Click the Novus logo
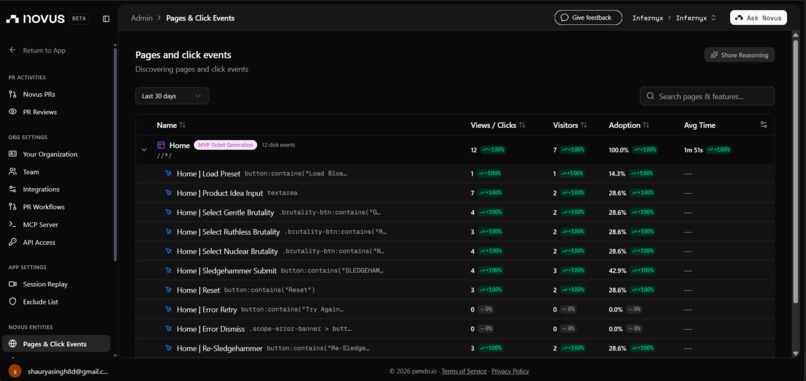The width and height of the screenshot is (806, 381). tap(35, 19)
